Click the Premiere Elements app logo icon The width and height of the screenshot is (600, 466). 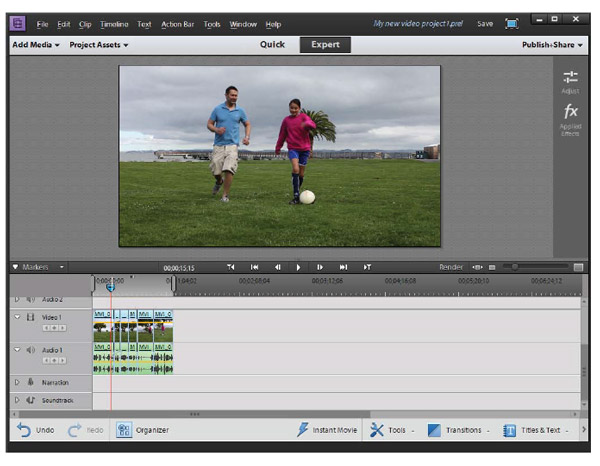(17, 24)
